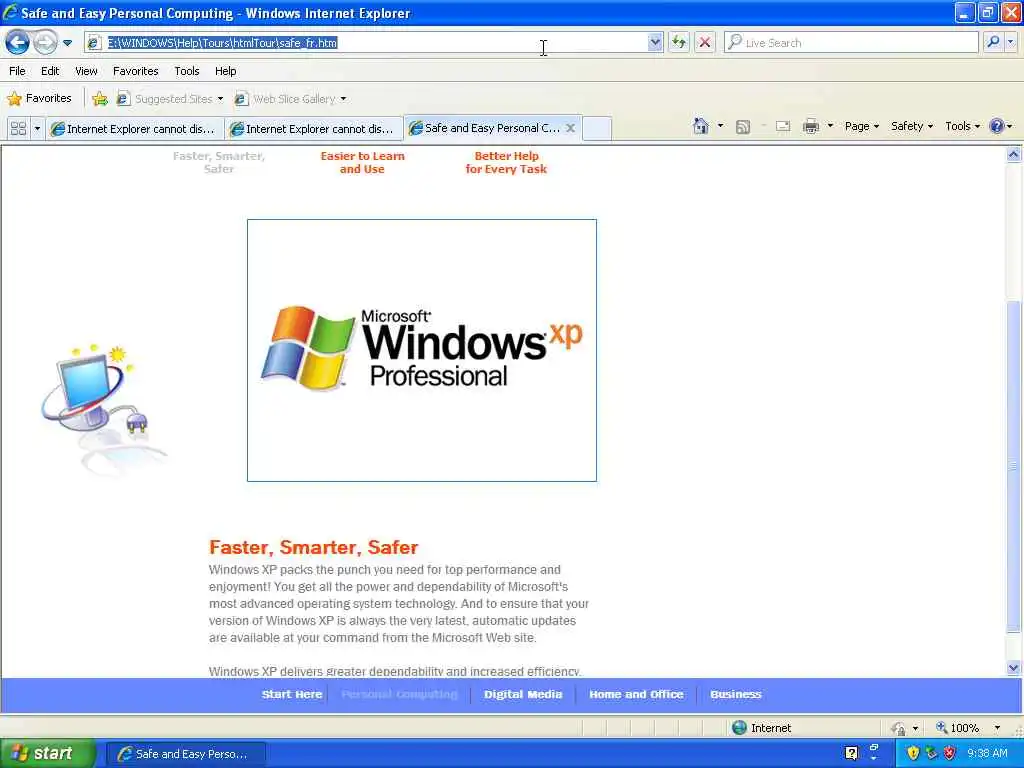Image resolution: width=1024 pixels, height=768 pixels.
Task: Open the View menu
Action: point(86,71)
